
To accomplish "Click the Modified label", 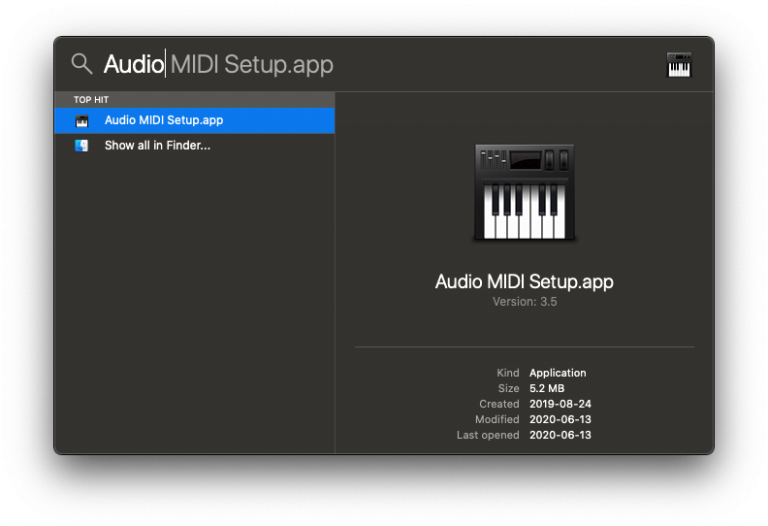I will (x=497, y=420).
